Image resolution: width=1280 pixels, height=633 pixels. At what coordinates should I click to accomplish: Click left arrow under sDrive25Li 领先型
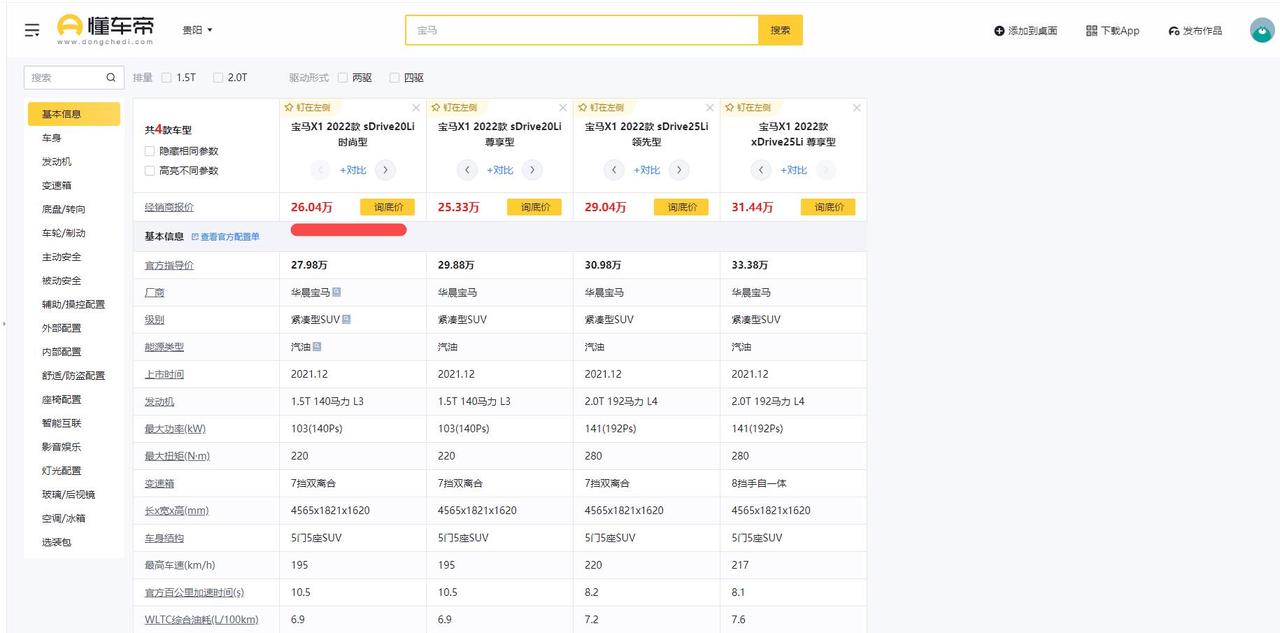pyautogui.click(x=614, y=170)
